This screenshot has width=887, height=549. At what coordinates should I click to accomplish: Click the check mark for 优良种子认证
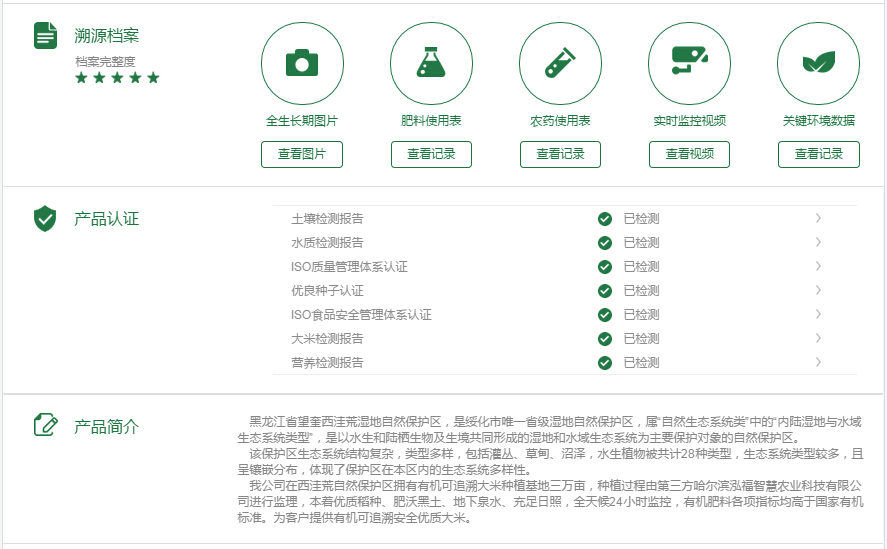point(604,291)
